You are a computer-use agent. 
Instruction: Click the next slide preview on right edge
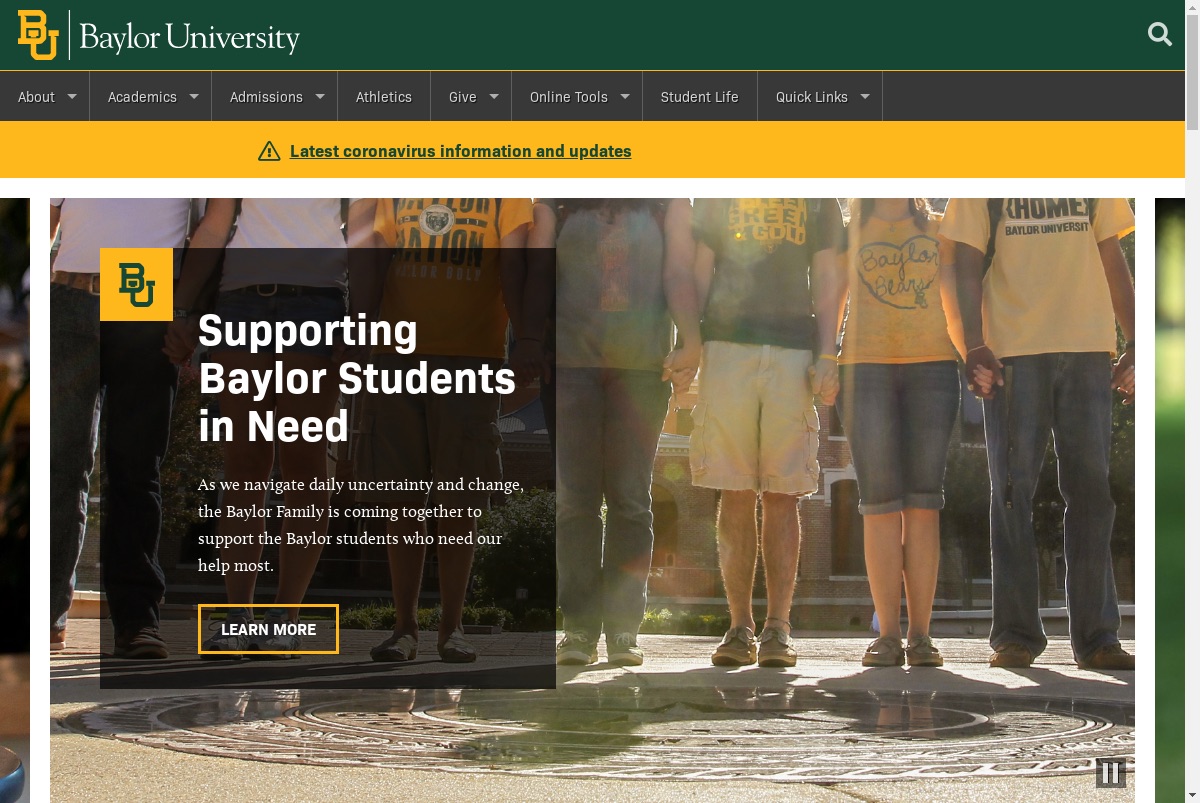(x=1170, y=500)
